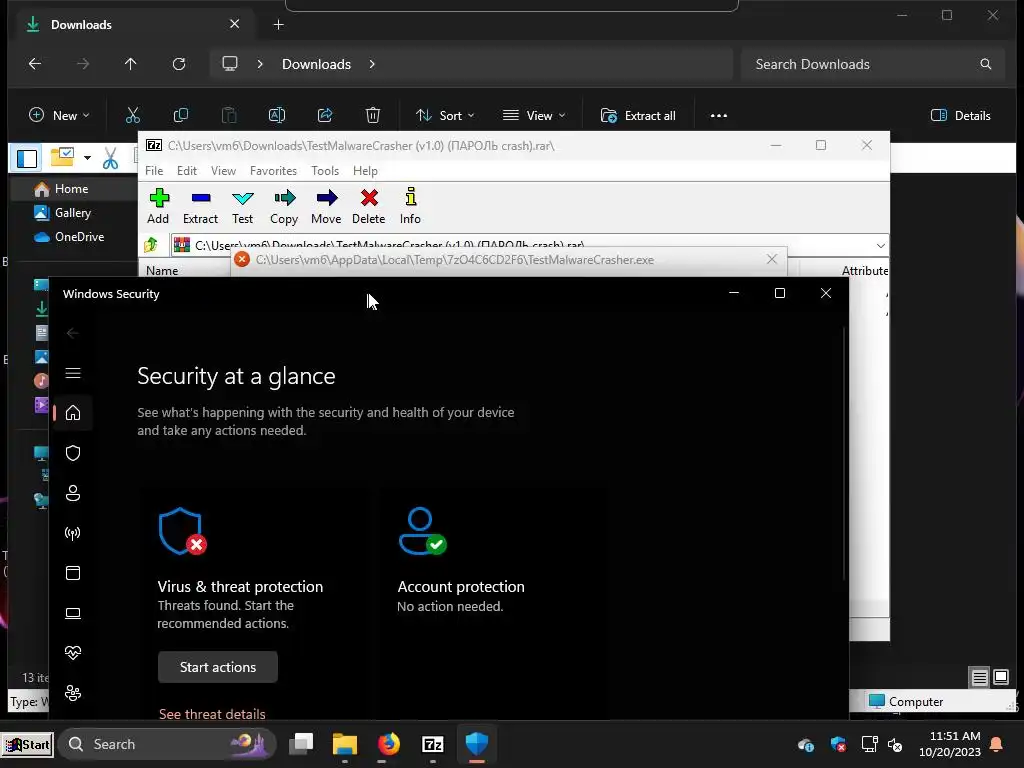The width and height of the screenshot is (1024, 768).
Task: Open Edit menu in 7-Zip
Action: (x=187, y=170)
